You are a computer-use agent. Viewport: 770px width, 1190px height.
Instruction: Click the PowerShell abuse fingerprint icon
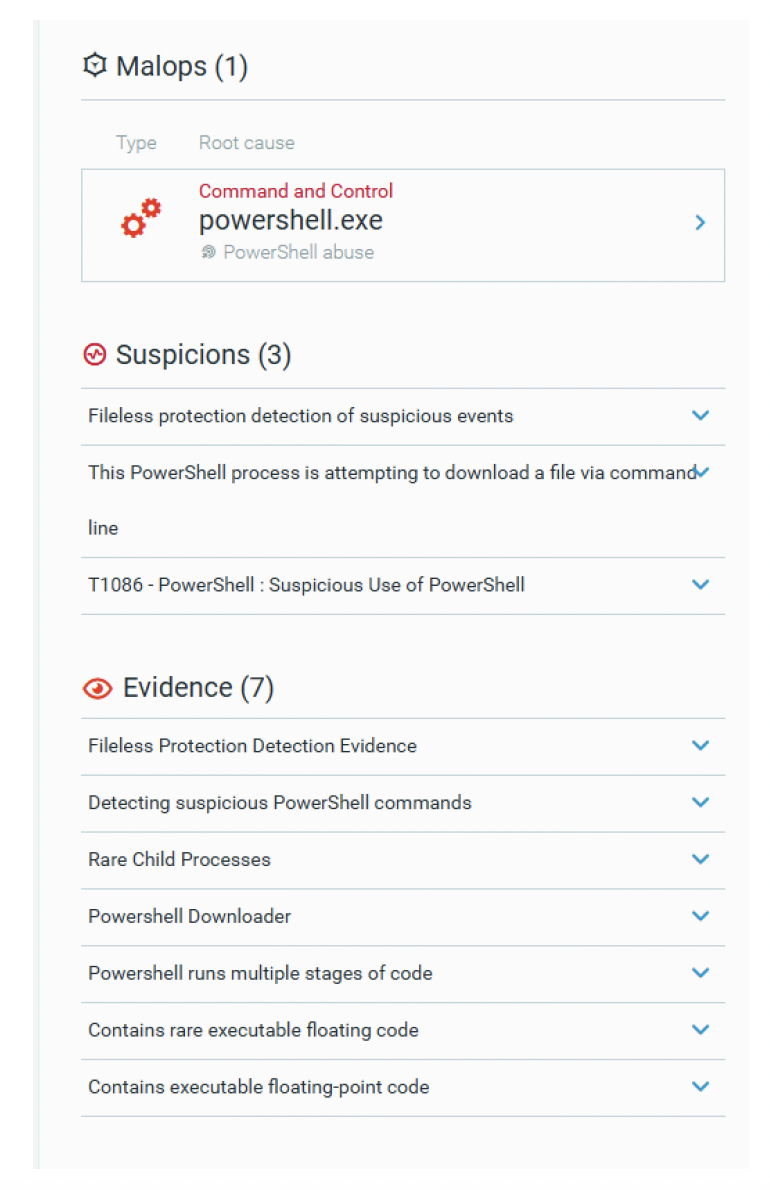[x=209, y=252]
